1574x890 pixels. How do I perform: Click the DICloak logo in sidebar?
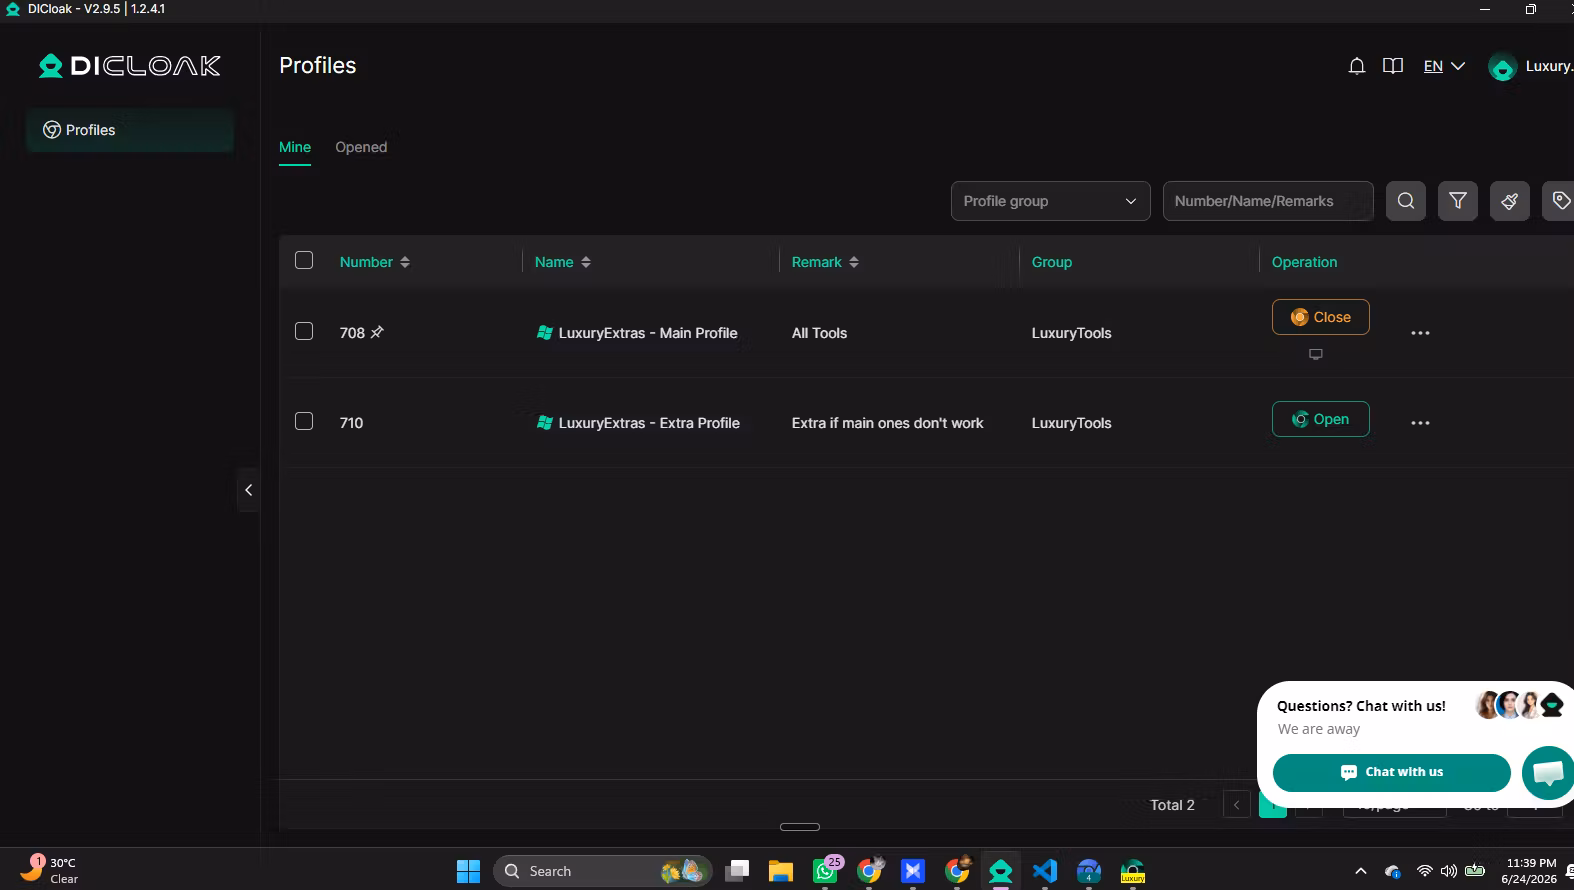click(130, 66)
